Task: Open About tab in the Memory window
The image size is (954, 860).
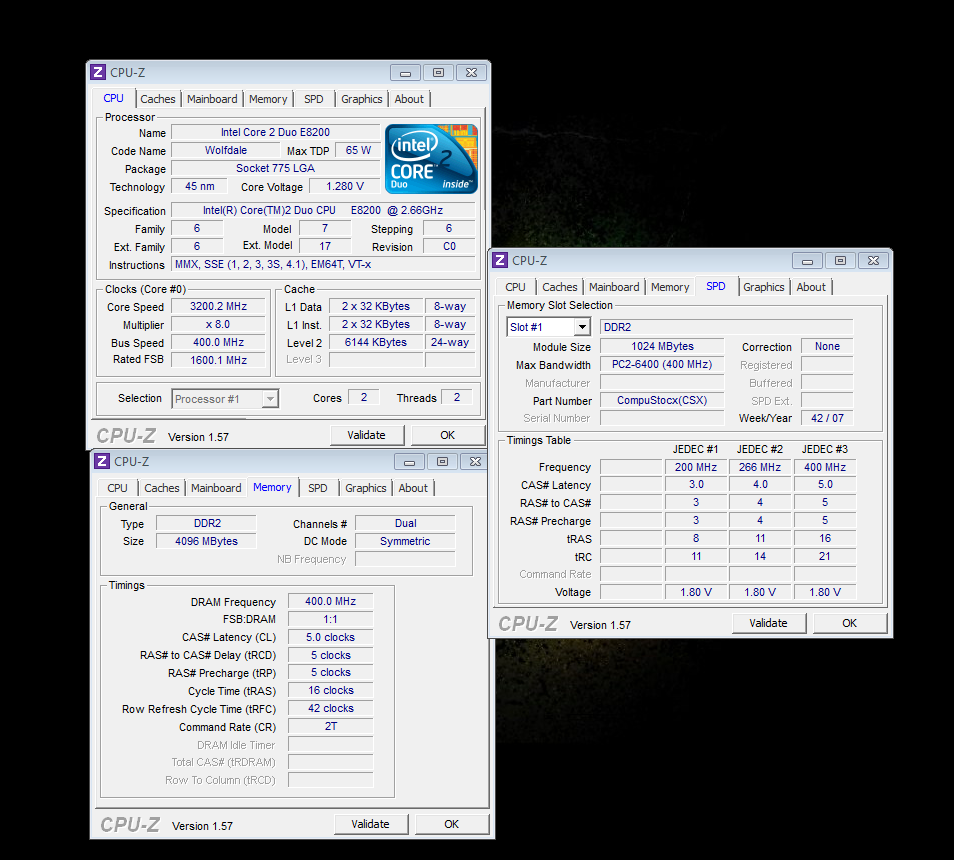Action: [413, 488]
